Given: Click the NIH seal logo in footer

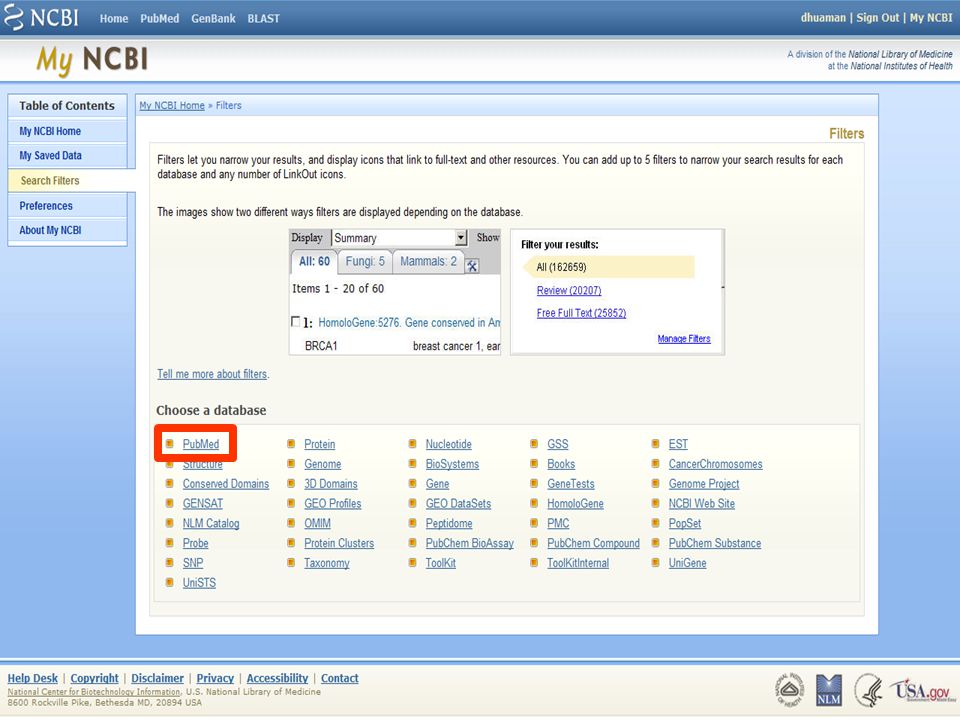Looking at the screenshot, I should [789, 690].
